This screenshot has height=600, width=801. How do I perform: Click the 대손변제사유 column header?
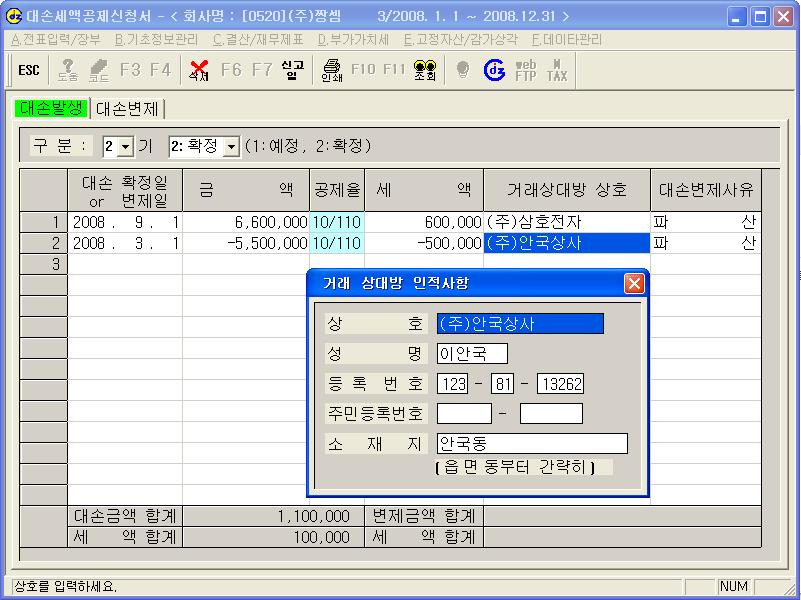705,190
